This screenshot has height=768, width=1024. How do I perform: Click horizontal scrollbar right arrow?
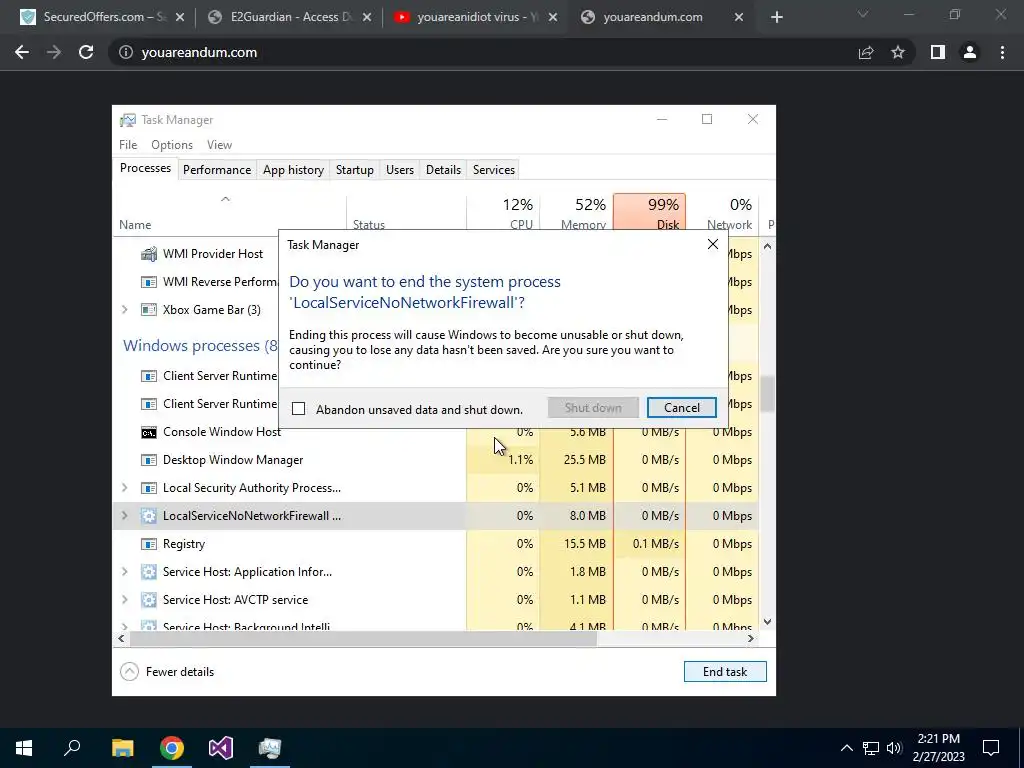click(x=751, y=639)
